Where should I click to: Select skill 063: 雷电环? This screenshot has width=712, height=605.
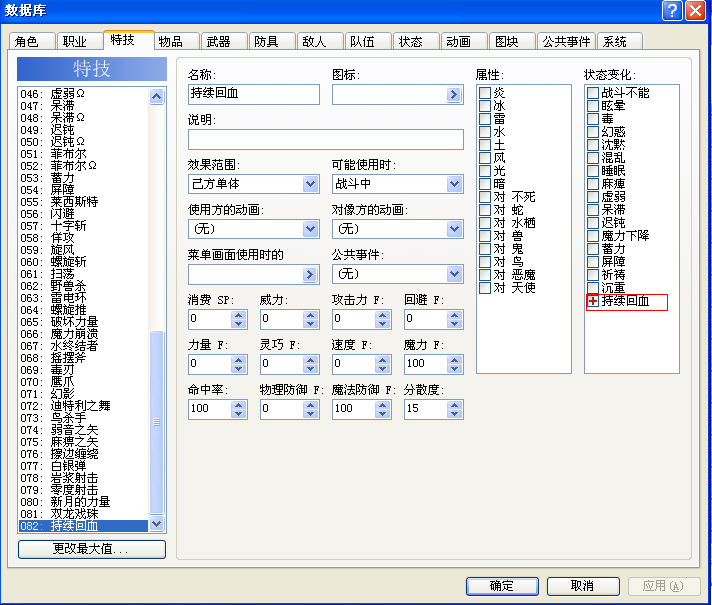tap(83, 298)
